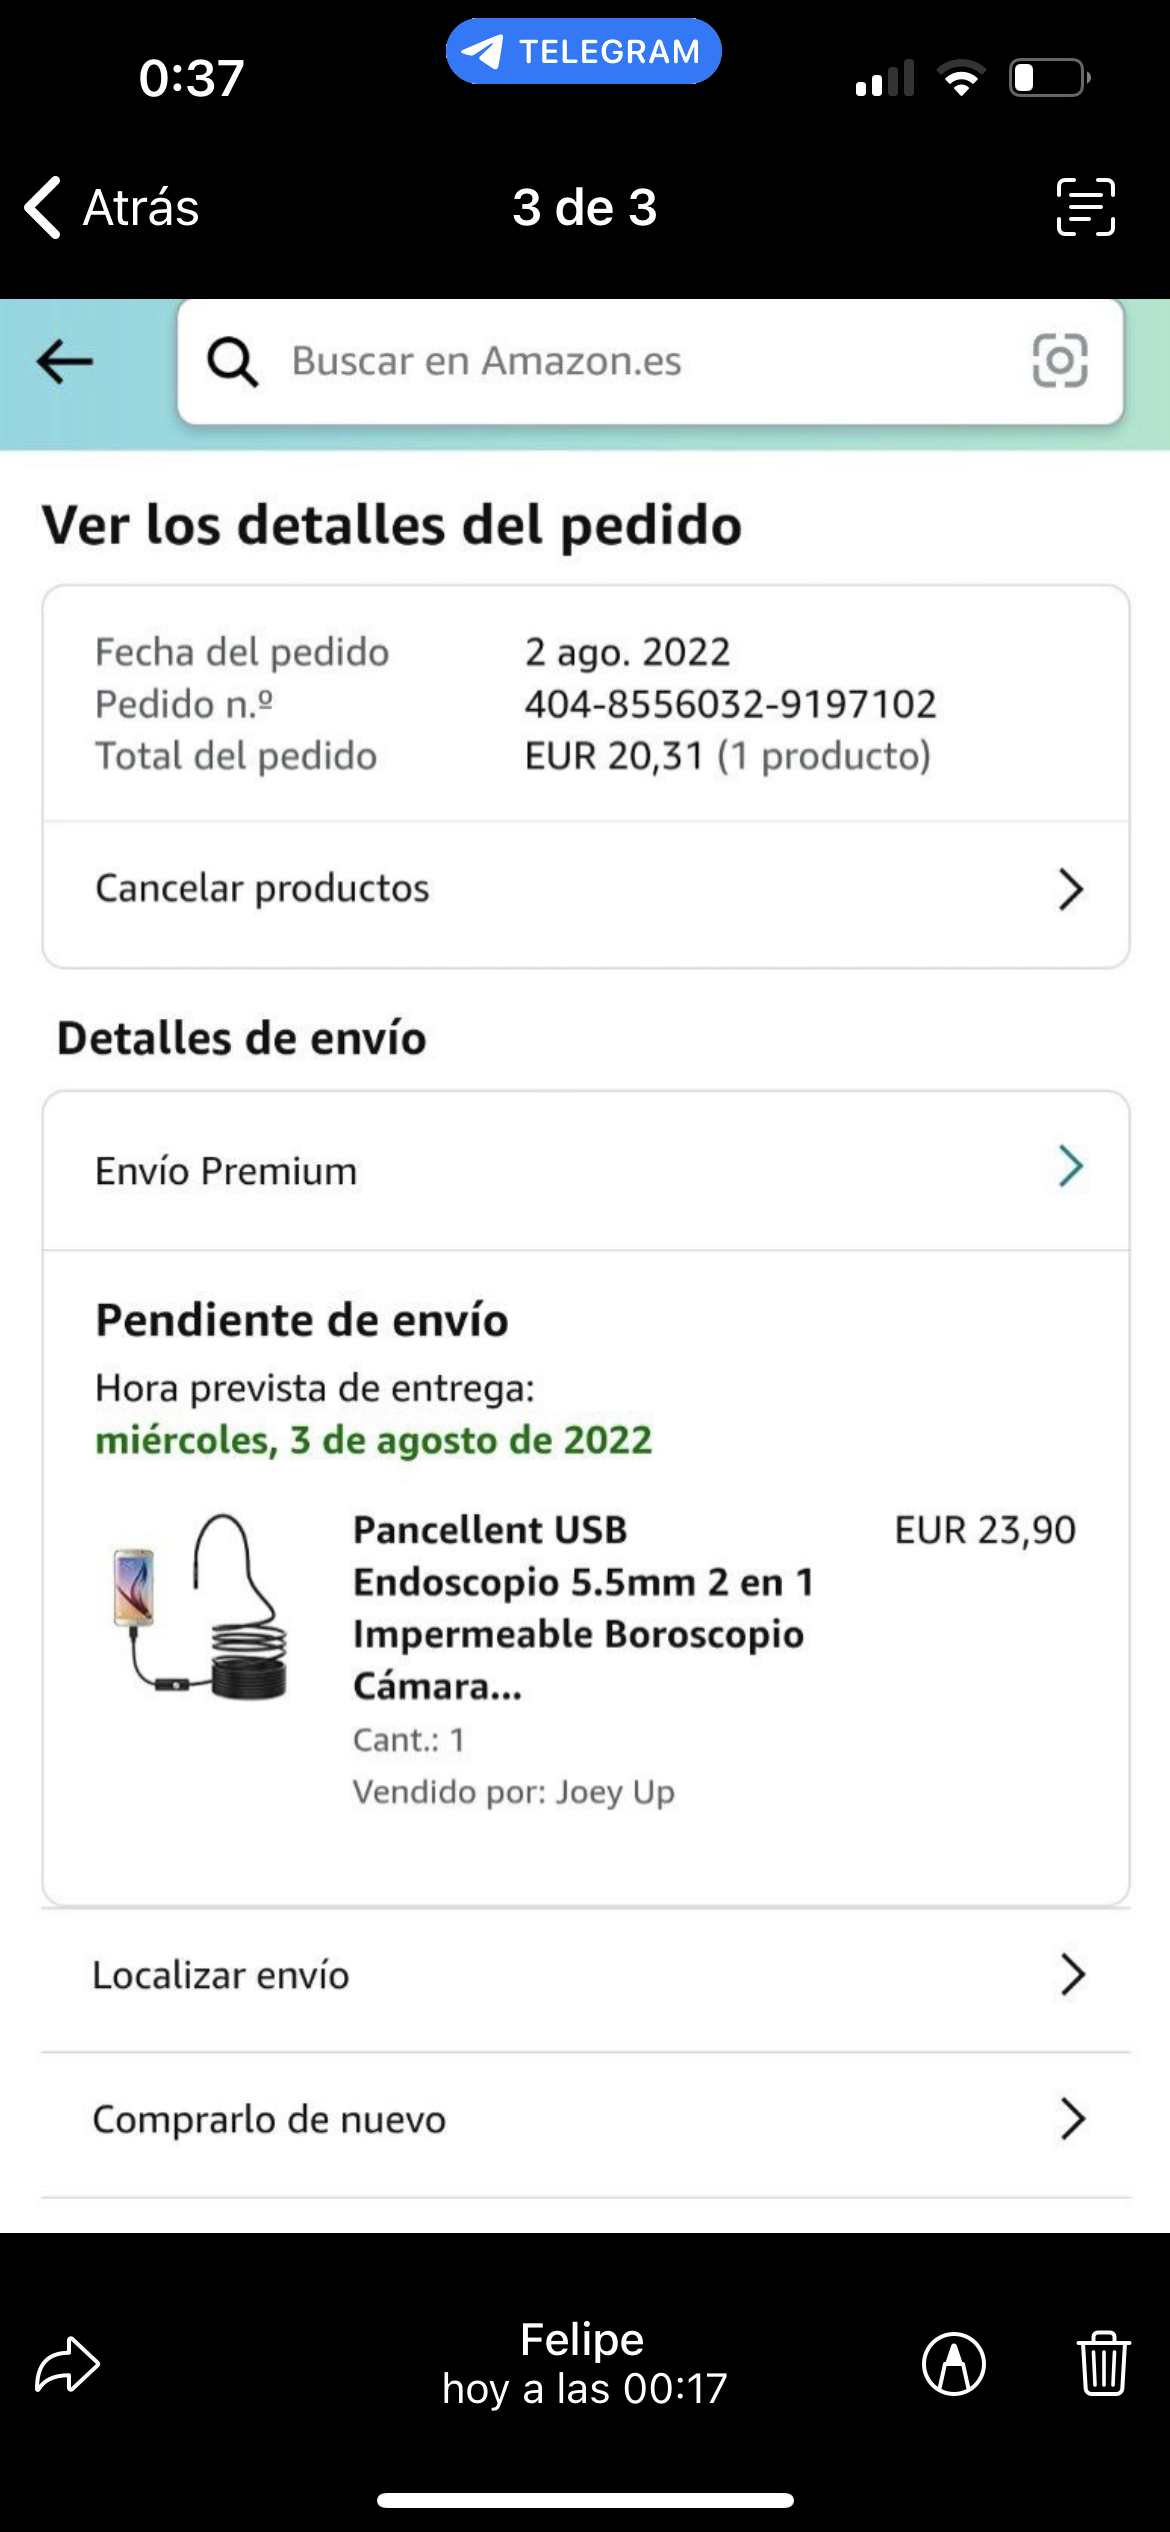Open the camera lens search icon
The height and width of the screenshot is (2532, 1170).
(x=1060, y=360)
